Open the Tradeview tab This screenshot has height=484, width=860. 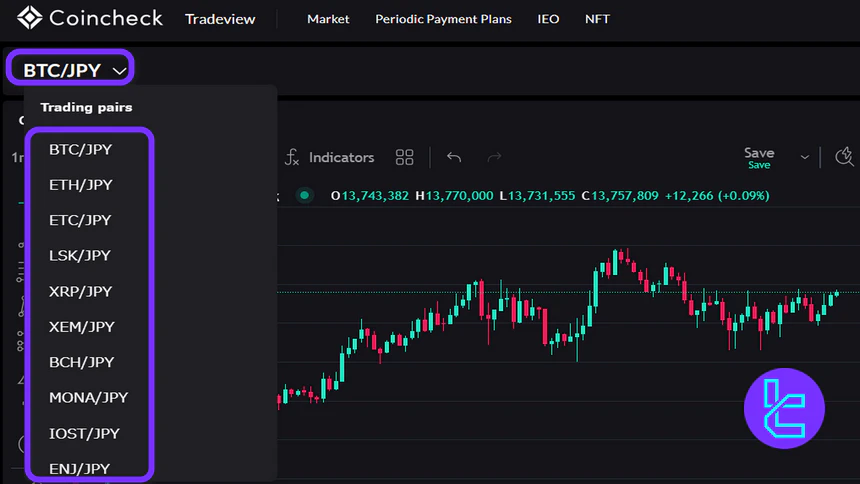pos(220,19)
